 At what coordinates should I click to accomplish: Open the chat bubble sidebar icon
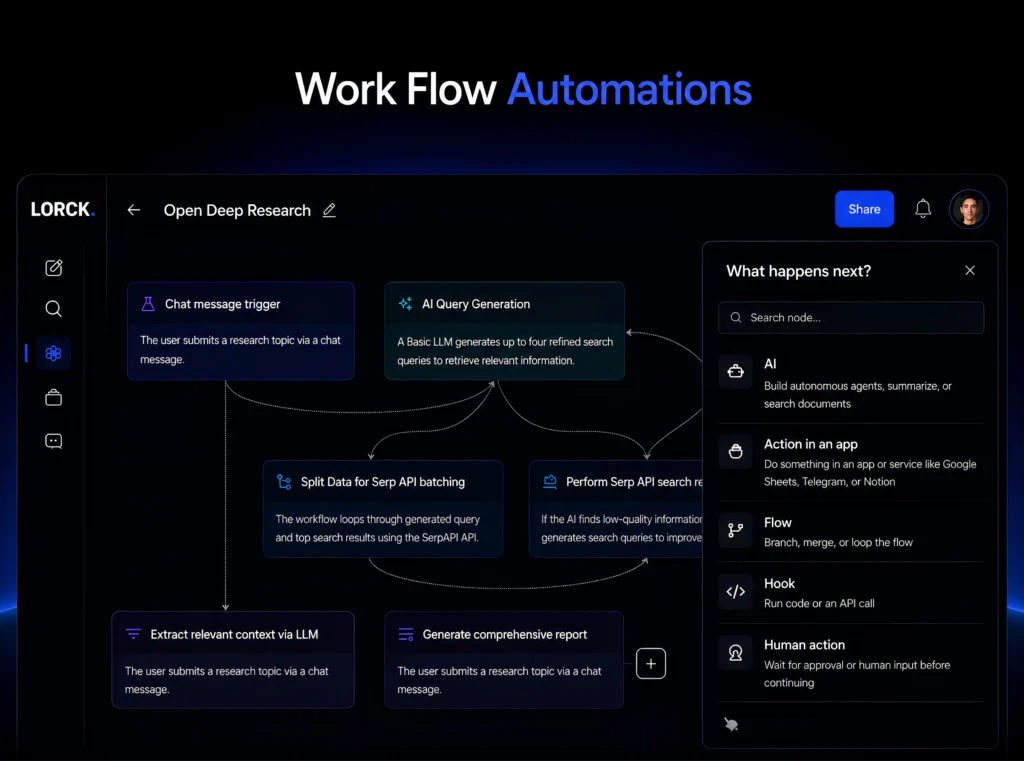click(54, 441)
